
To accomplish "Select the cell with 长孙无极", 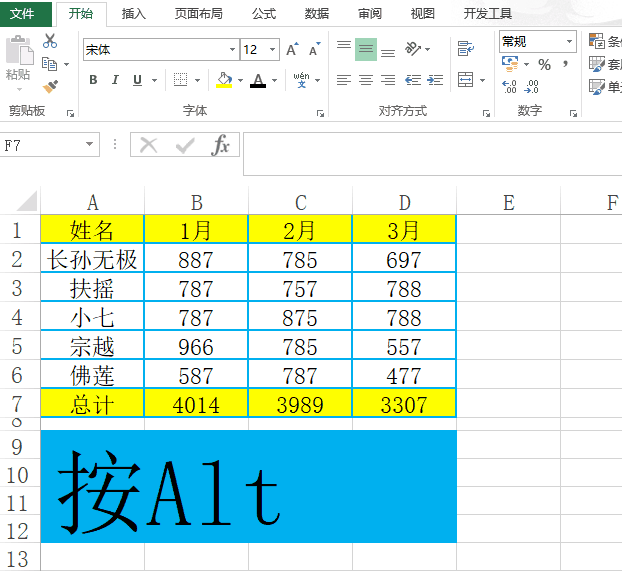I will [x=92, y=258].
